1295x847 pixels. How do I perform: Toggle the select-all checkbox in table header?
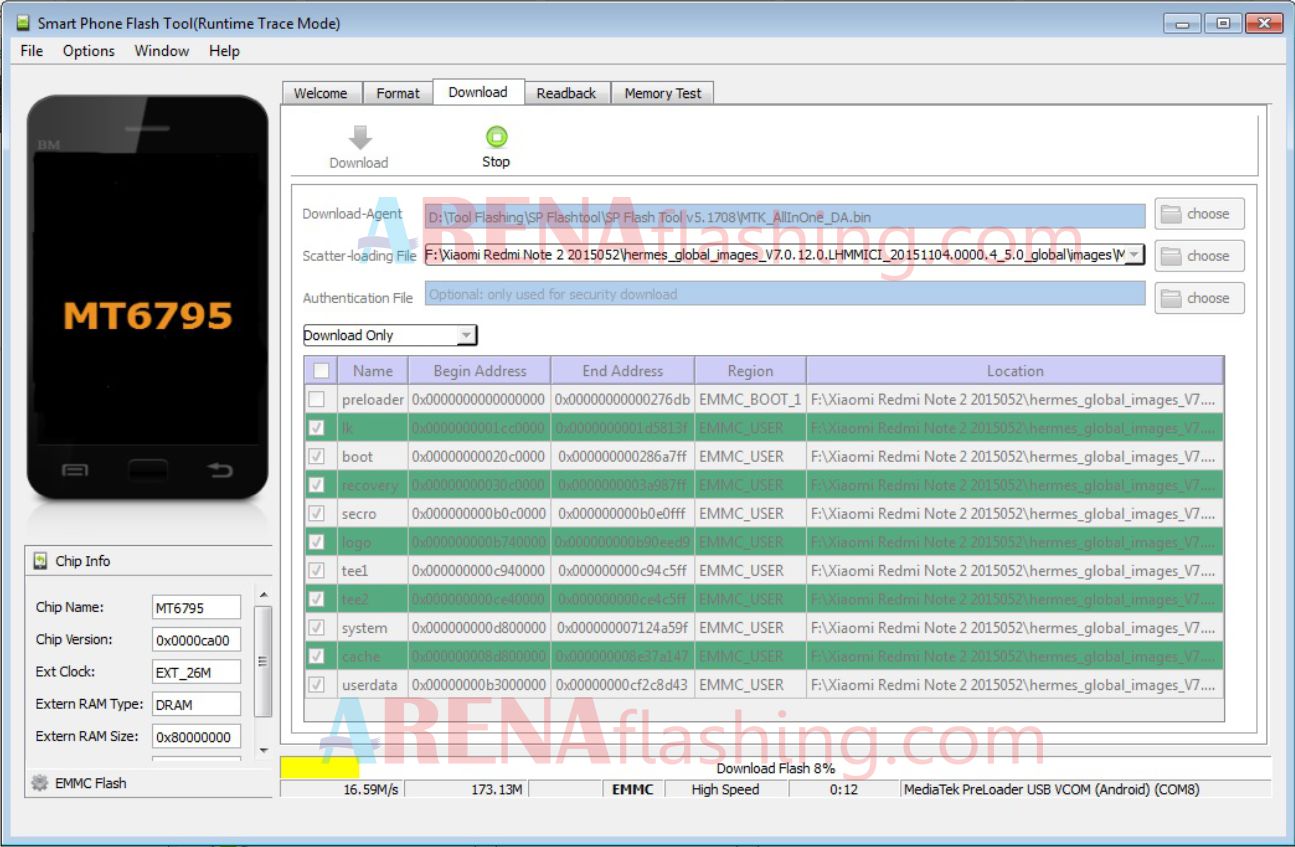tap(321, 371)
